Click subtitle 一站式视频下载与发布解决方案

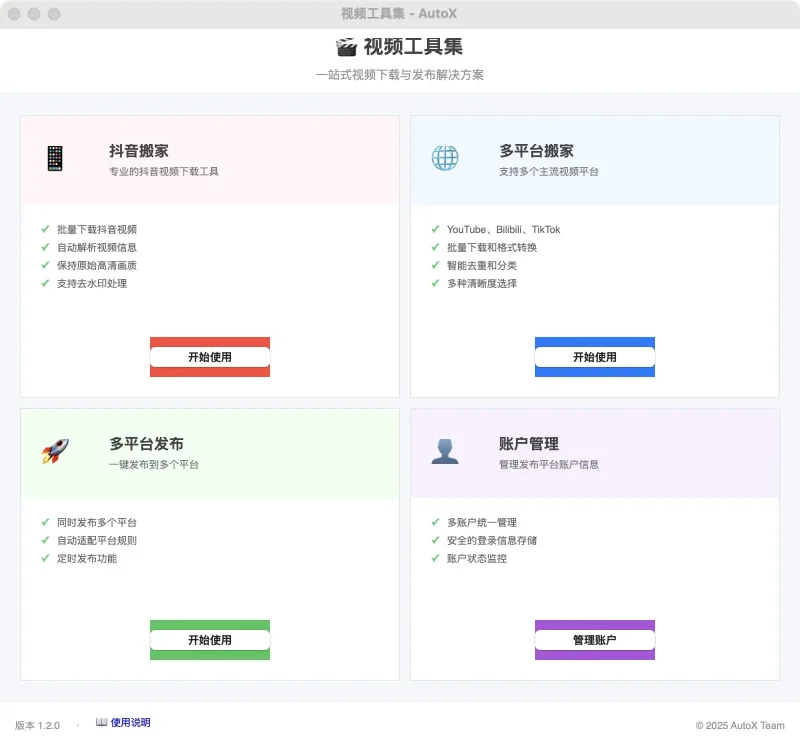coord(400,75)
